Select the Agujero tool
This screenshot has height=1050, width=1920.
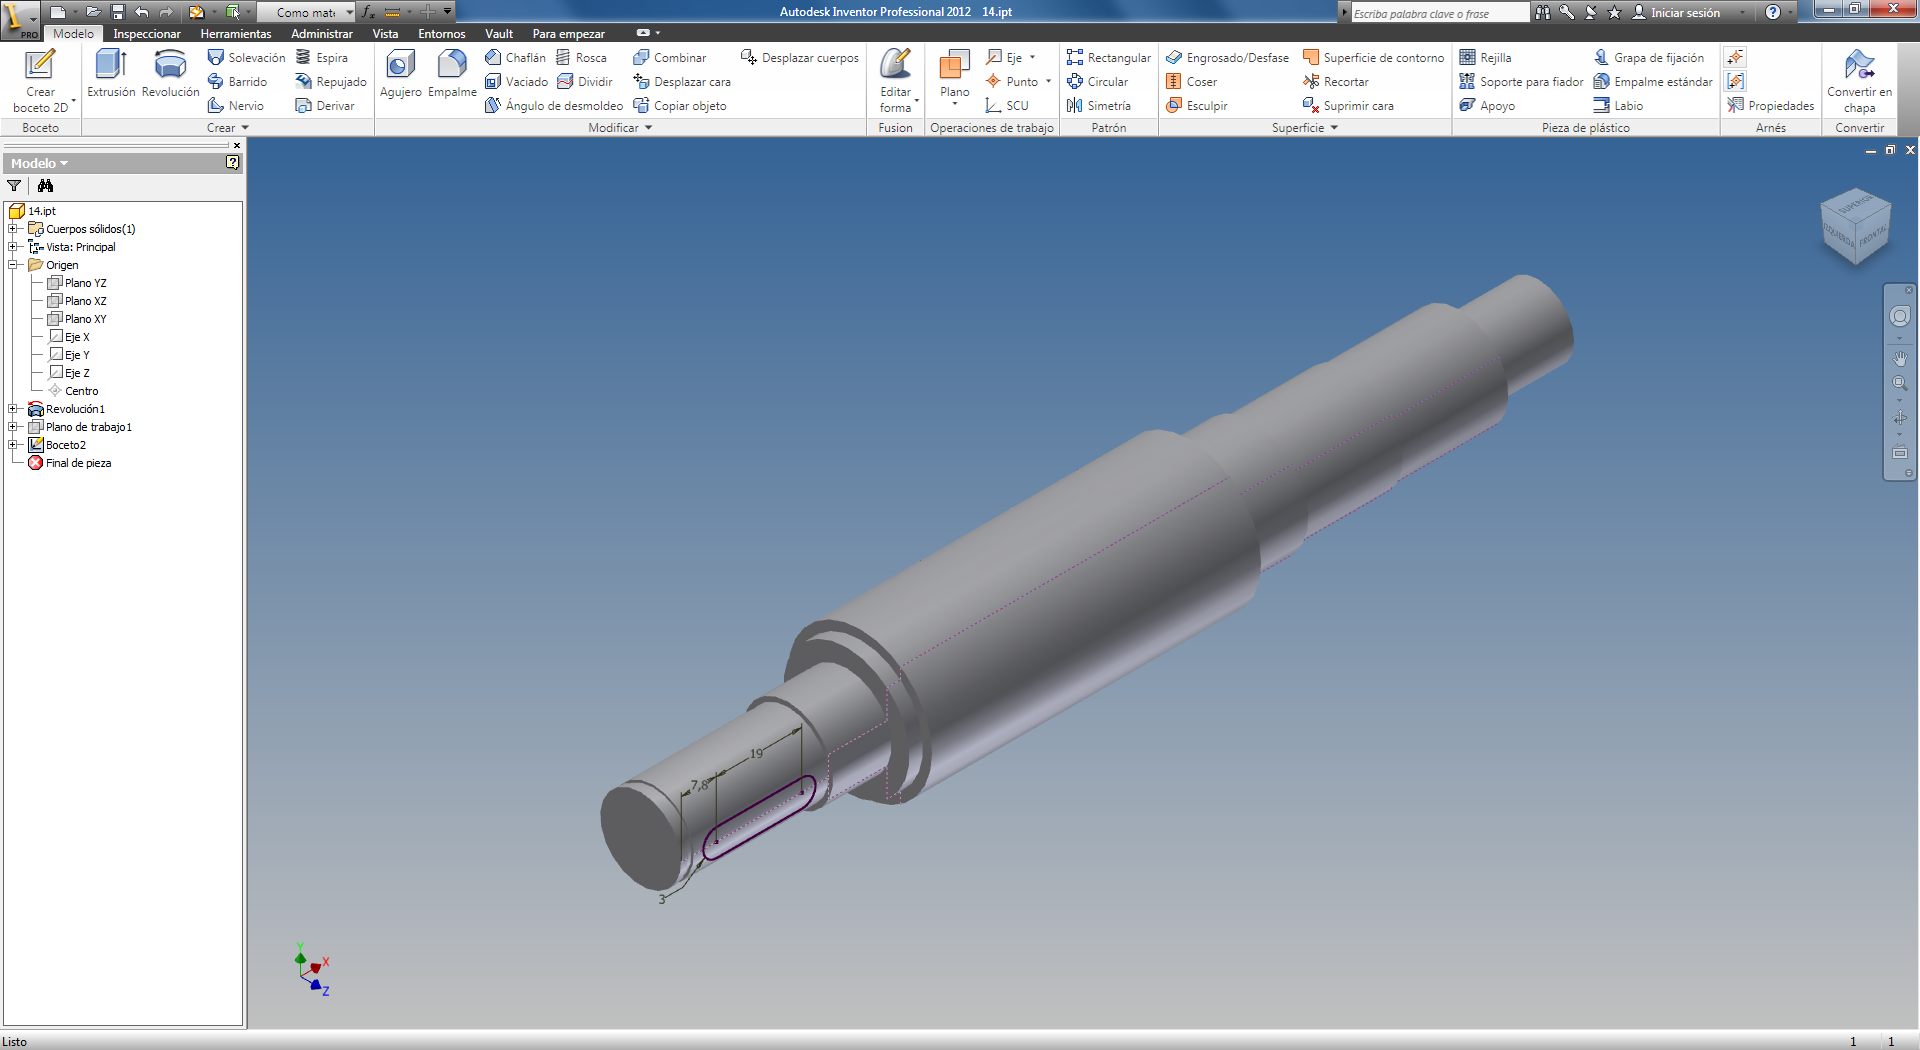pyautogui.click(x=400, y=74)
